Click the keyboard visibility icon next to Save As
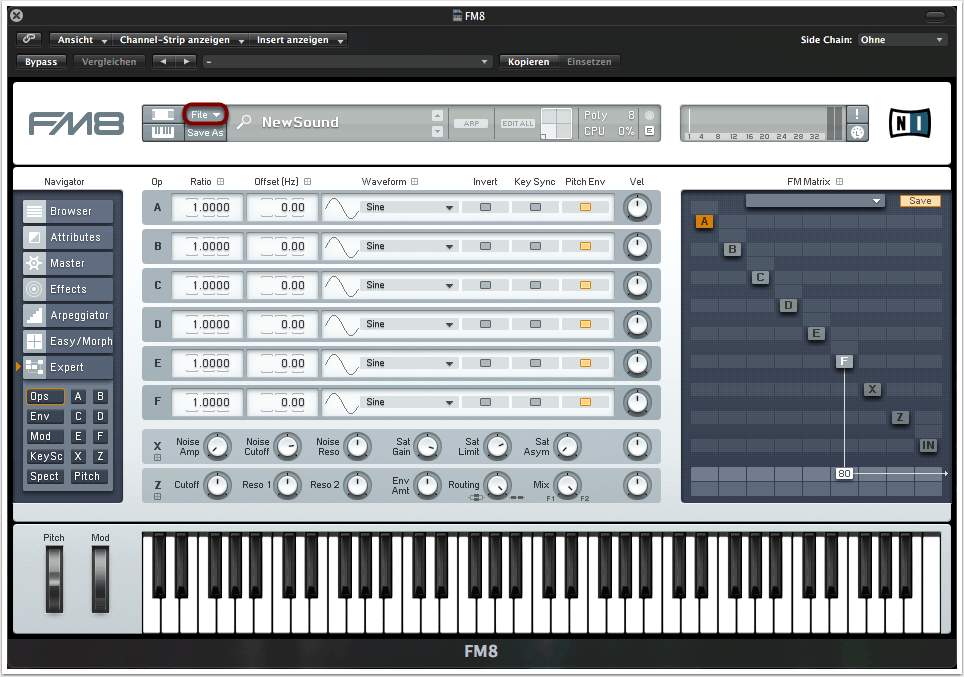964x677 pixels. (x=162, y=132)
